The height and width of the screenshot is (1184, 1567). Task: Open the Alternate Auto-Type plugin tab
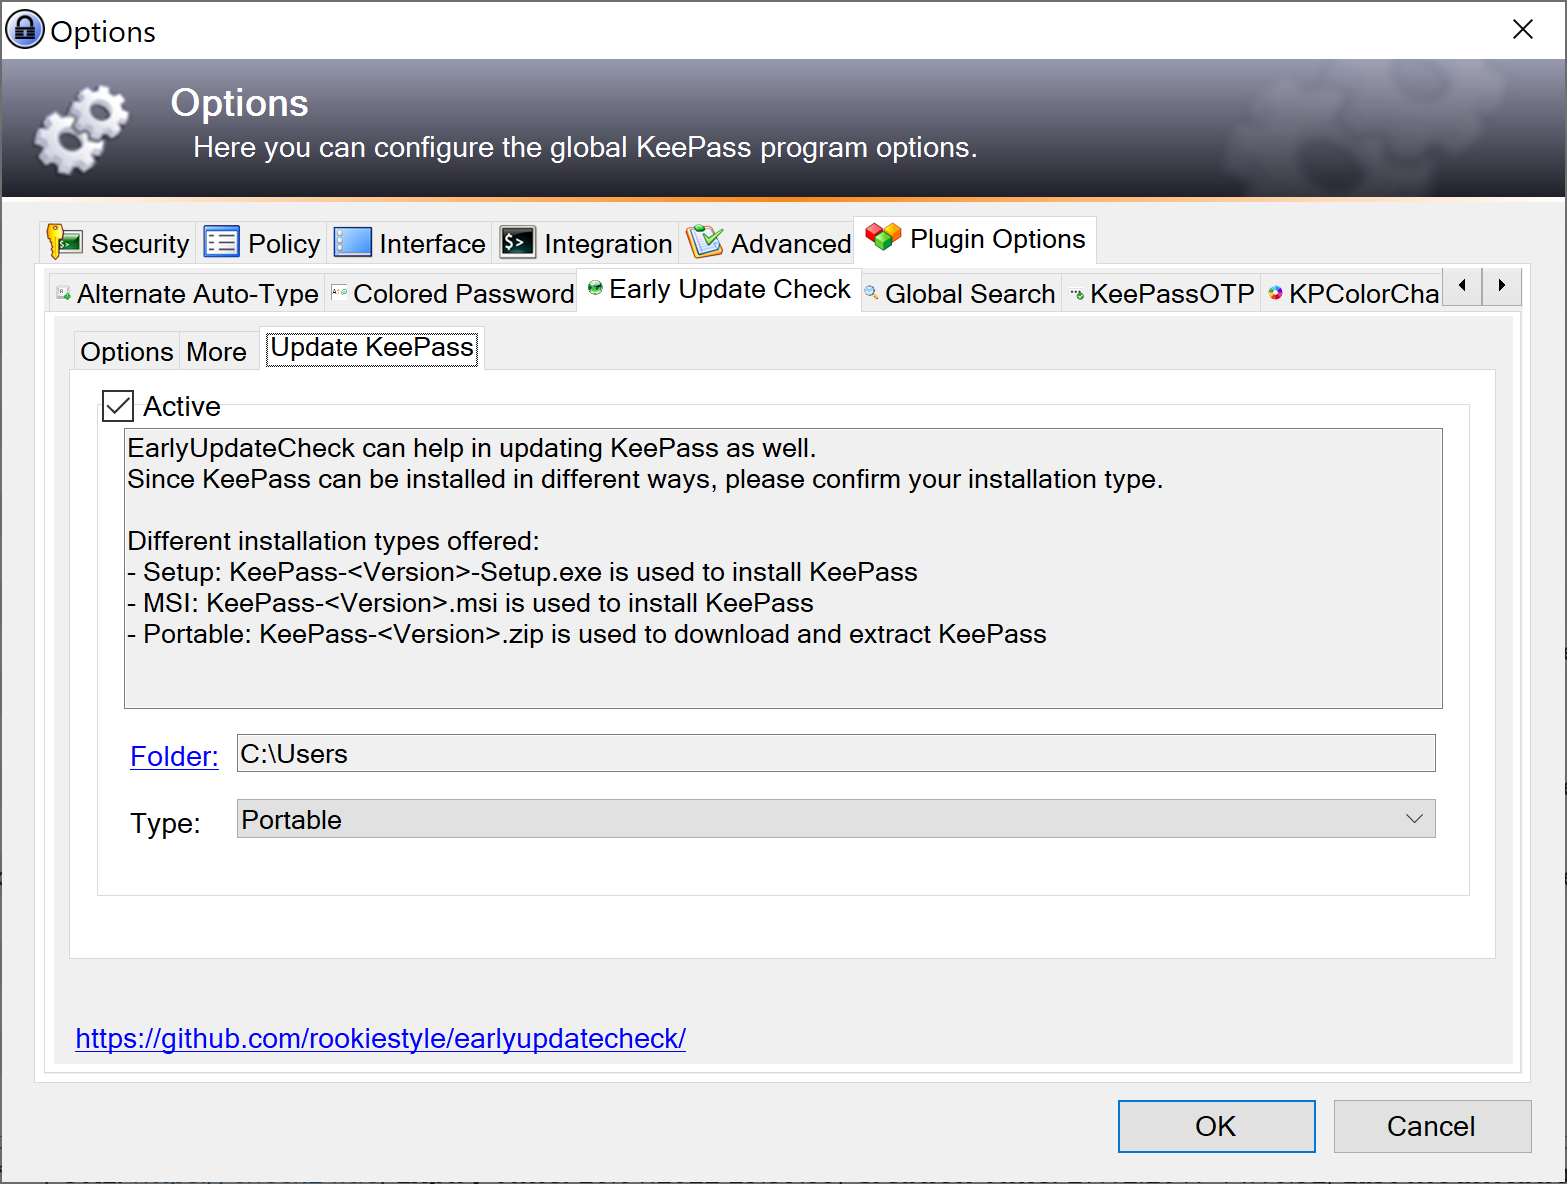coord(187,294)
